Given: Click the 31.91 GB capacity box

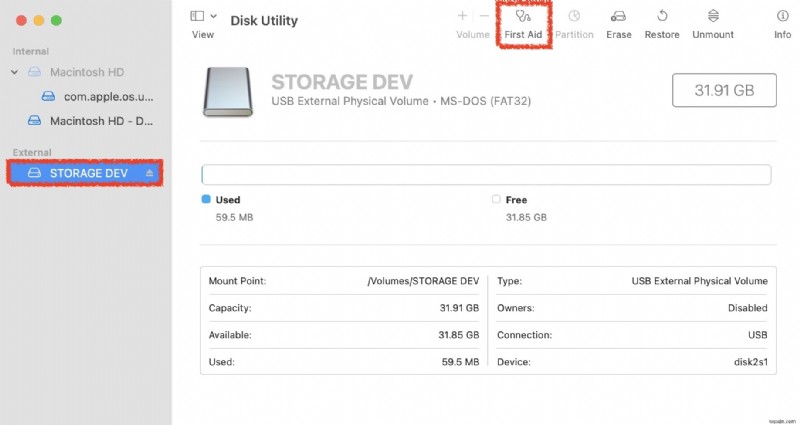Looking at the screenshot, I should tap(724, 90).
